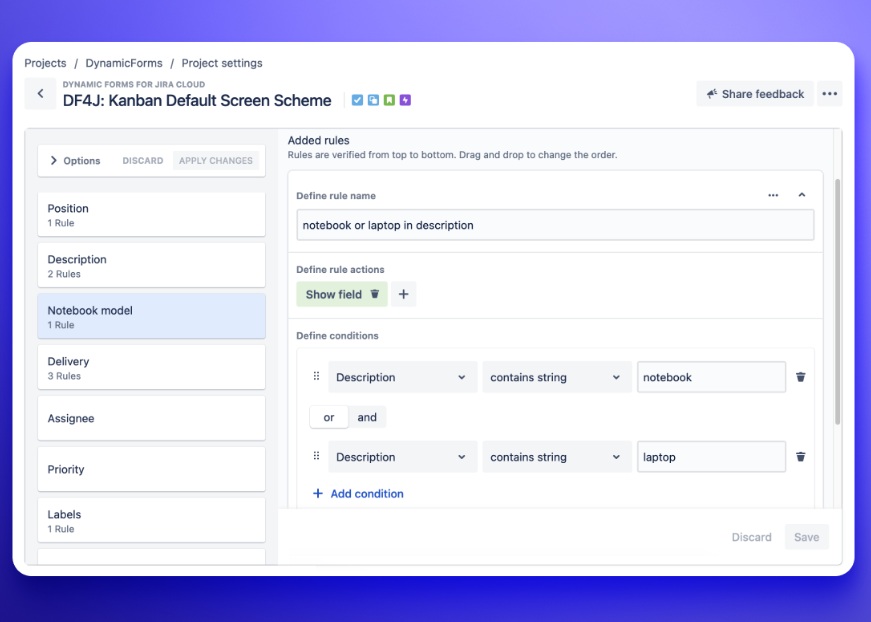Viewport: 871px width, 622px height.
Task: Open the 'contains string' operator dropdown
Action: click(556, 377)
